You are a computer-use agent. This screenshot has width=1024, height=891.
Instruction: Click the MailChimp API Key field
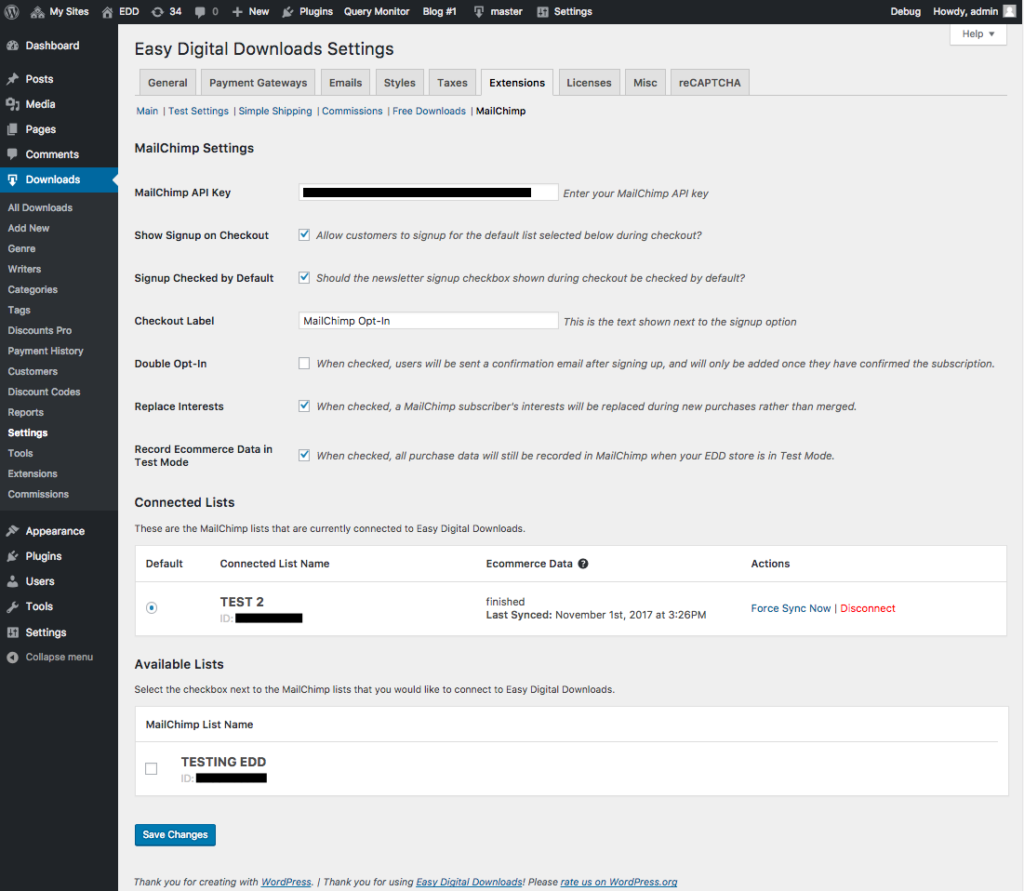pos(428,192)
